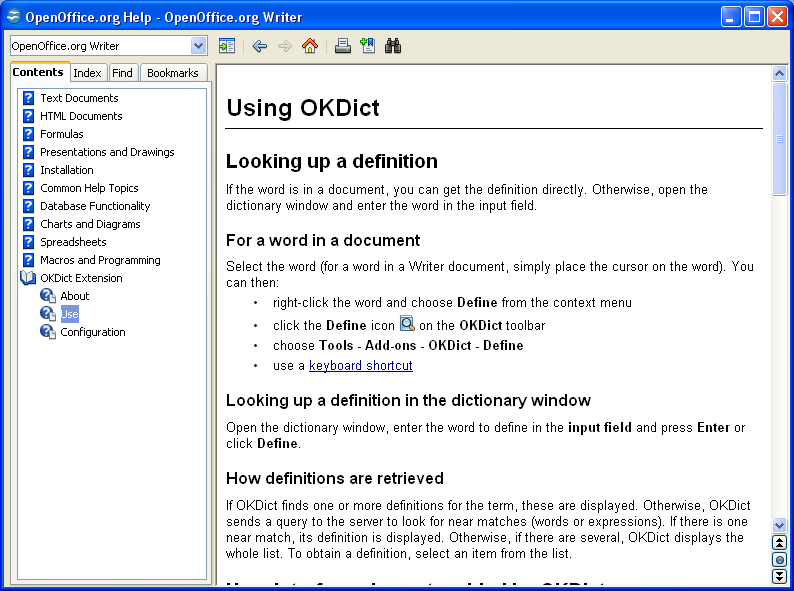Click the Formulas book icon
Image resolution: width=794 pixels, height=591 pixels.
(x=28, y=134)
